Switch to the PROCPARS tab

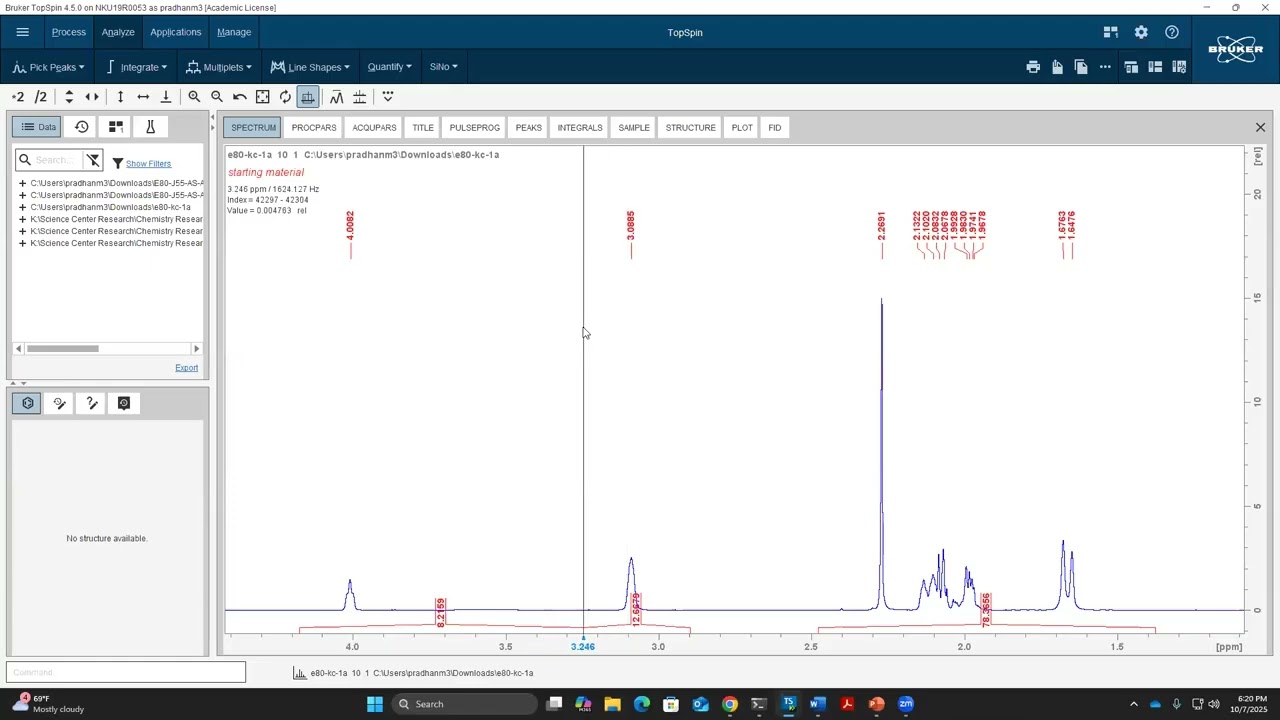314,127
